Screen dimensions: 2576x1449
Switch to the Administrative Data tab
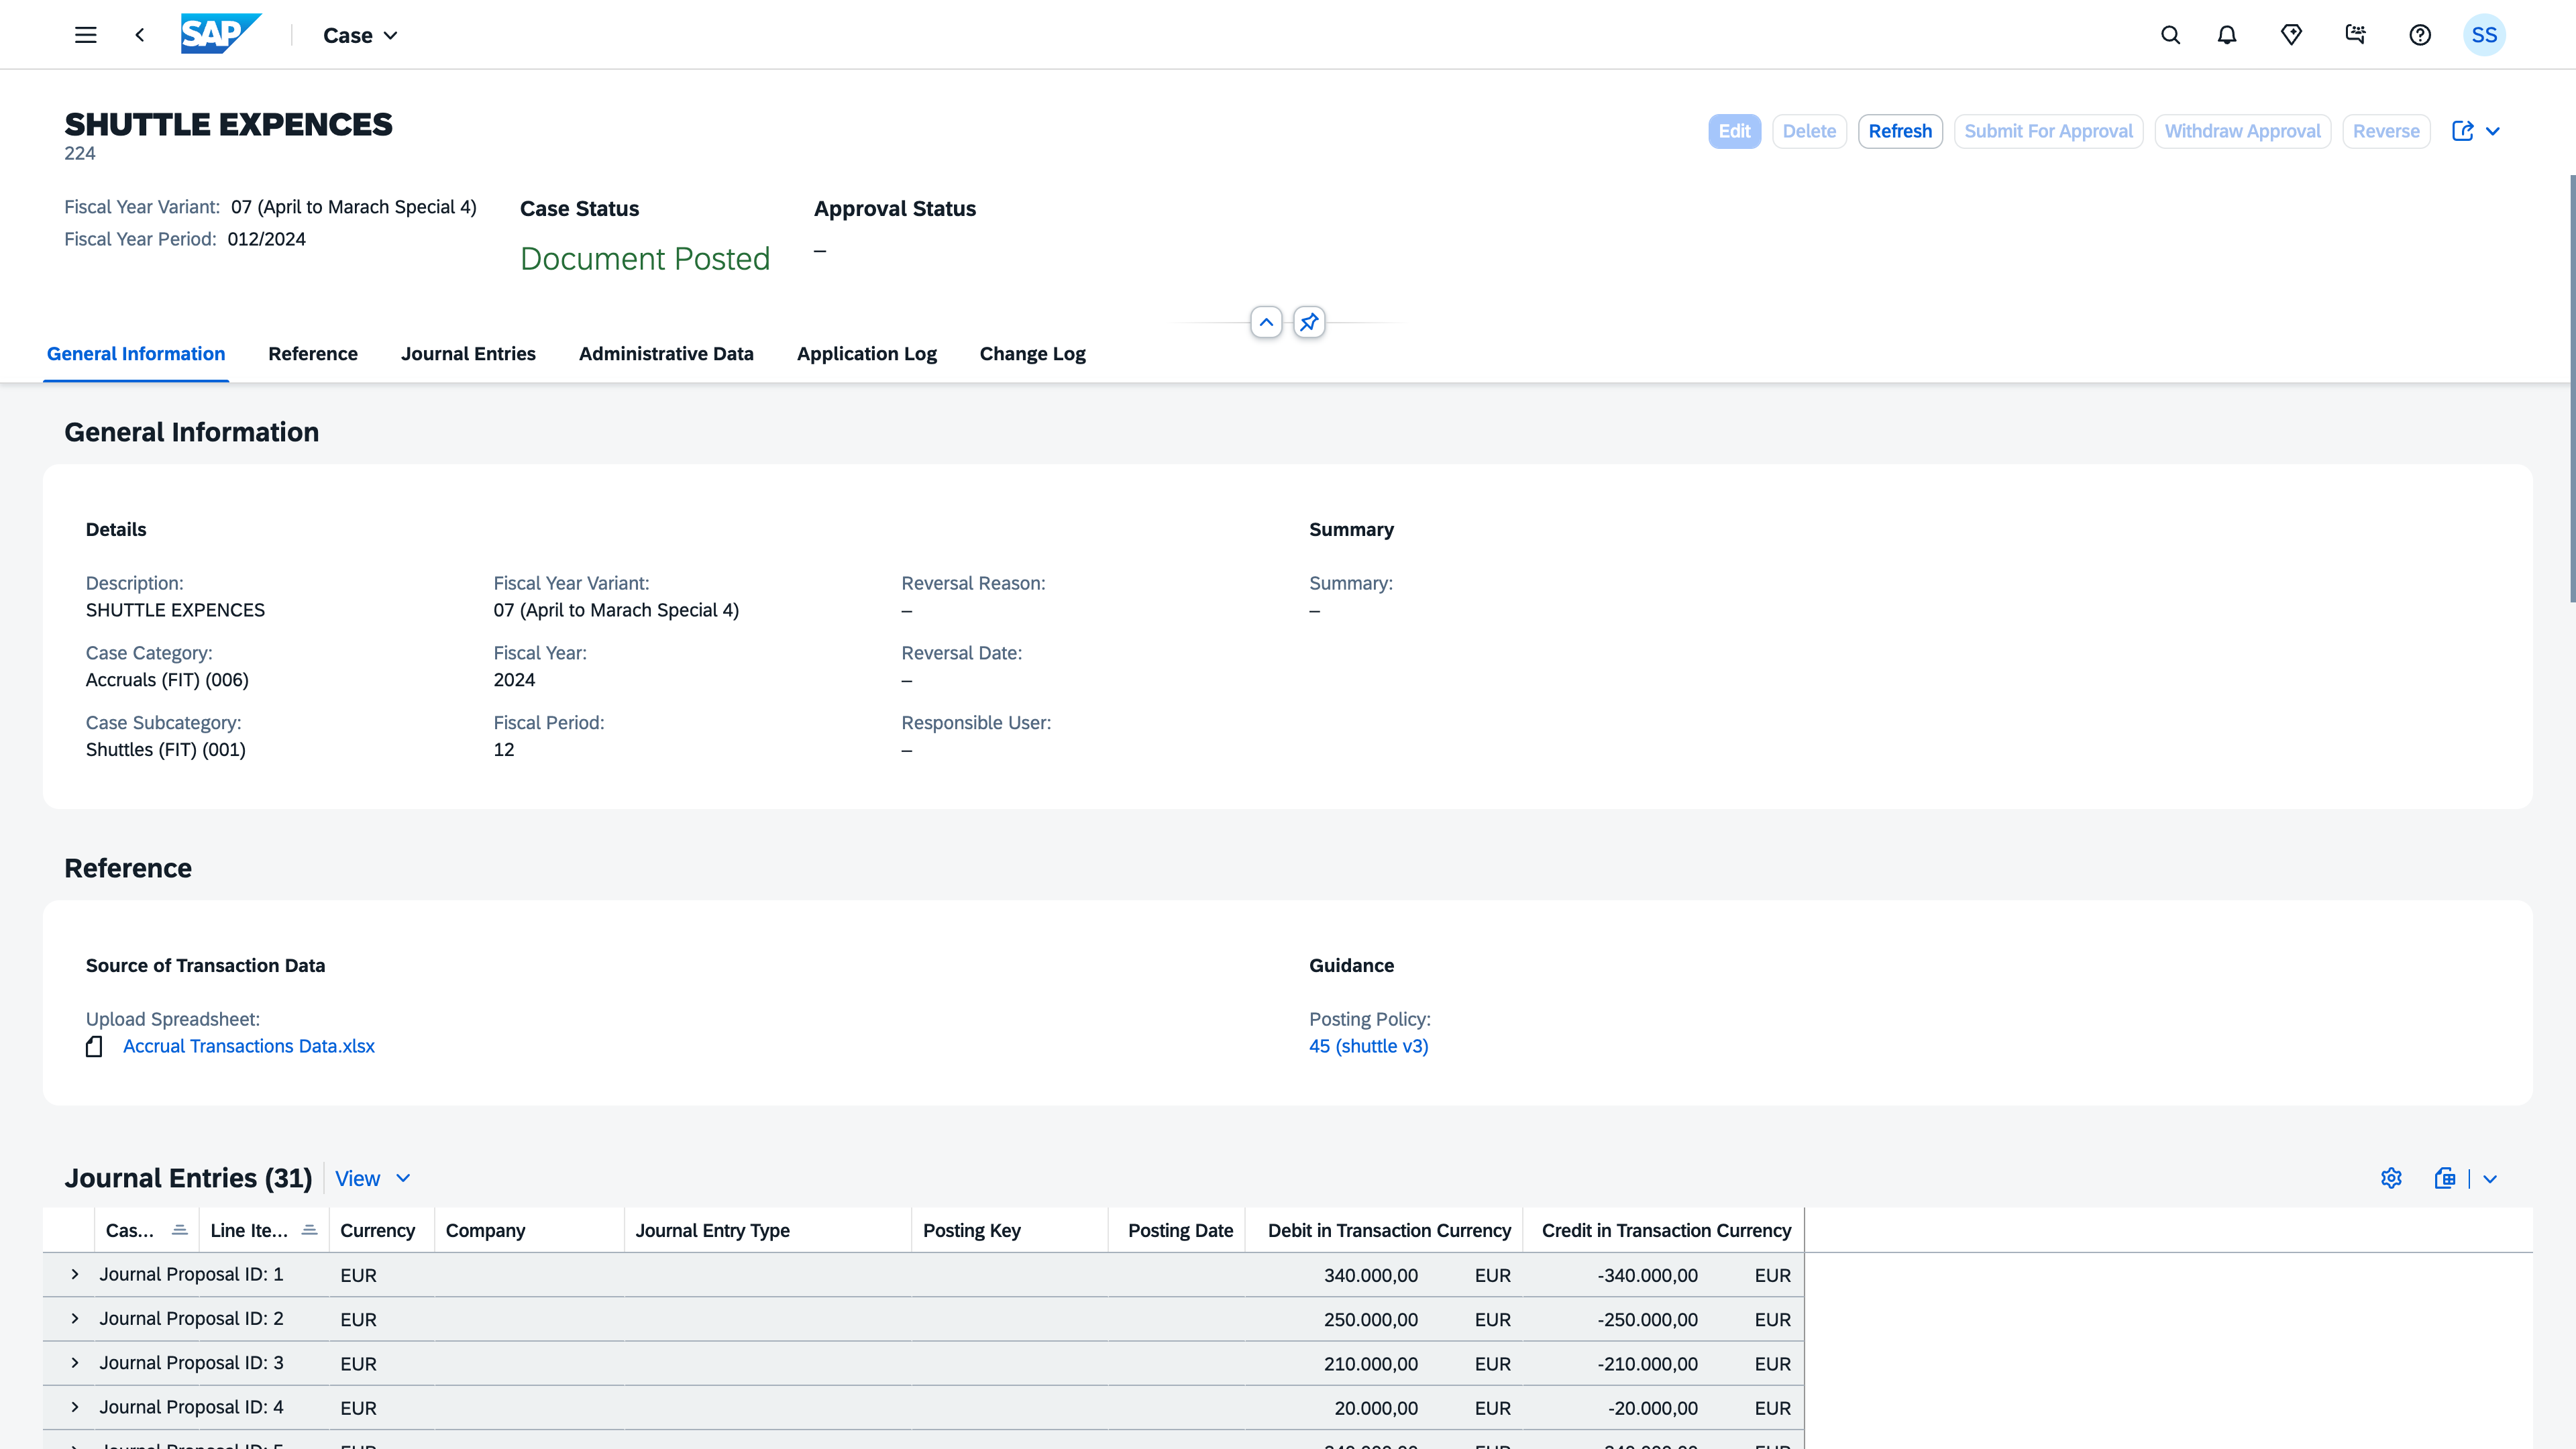pyautogui.click(x=666, y=354)
